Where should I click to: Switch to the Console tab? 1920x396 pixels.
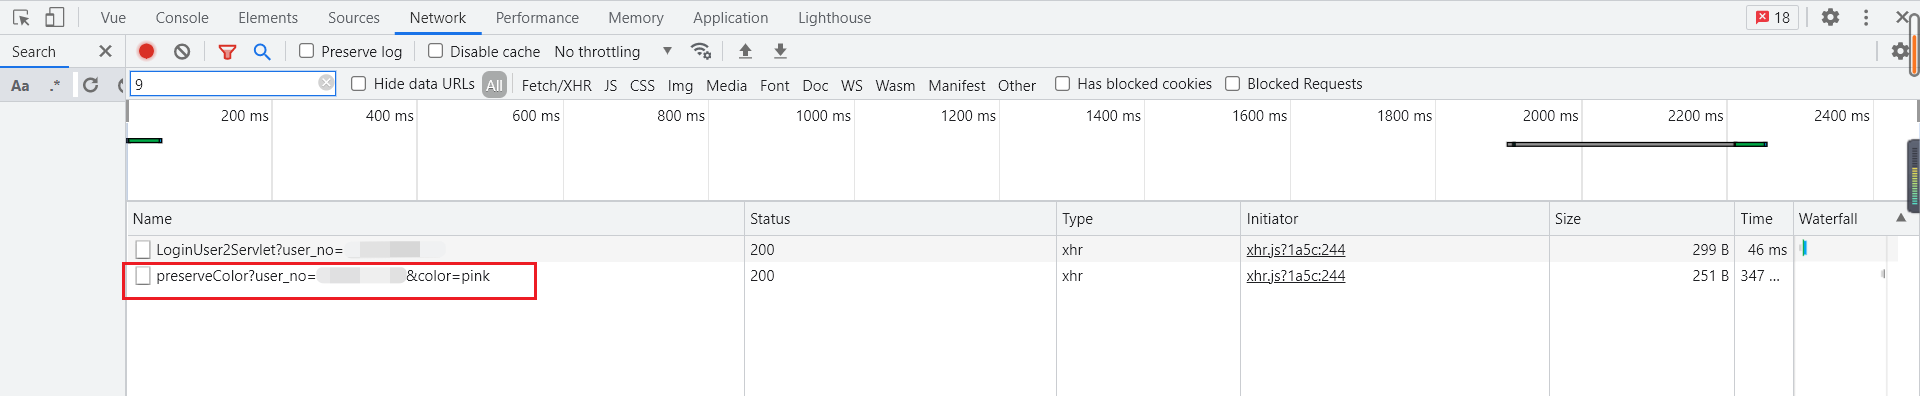[x=182, y=18]
